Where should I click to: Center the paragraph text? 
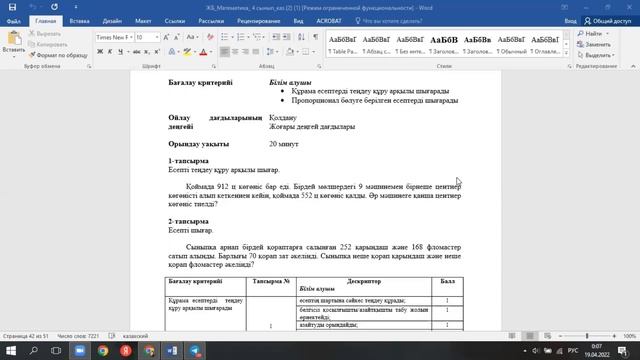pyautogui.click(x=235, y=51)
